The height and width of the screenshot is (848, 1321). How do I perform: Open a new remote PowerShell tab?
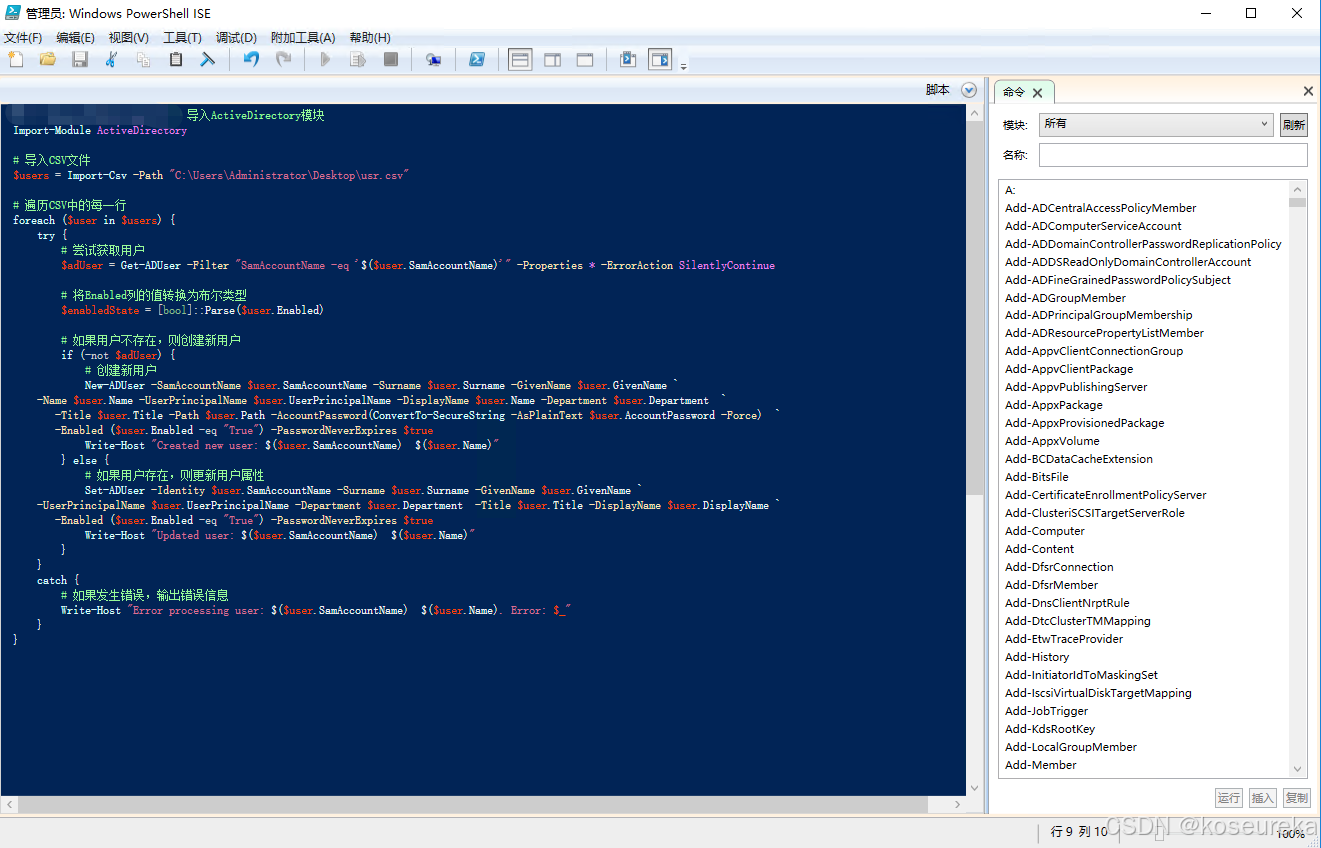coord(434,60)
